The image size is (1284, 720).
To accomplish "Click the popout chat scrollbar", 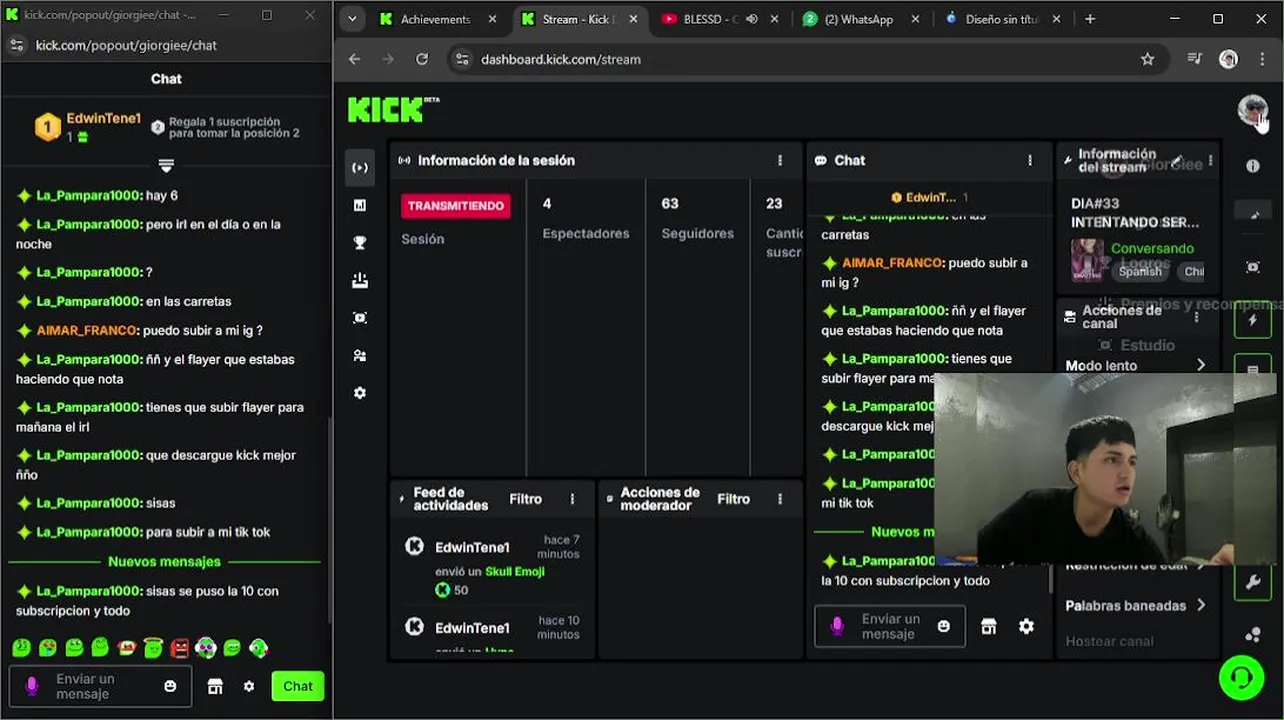I will tap(329, 518).
